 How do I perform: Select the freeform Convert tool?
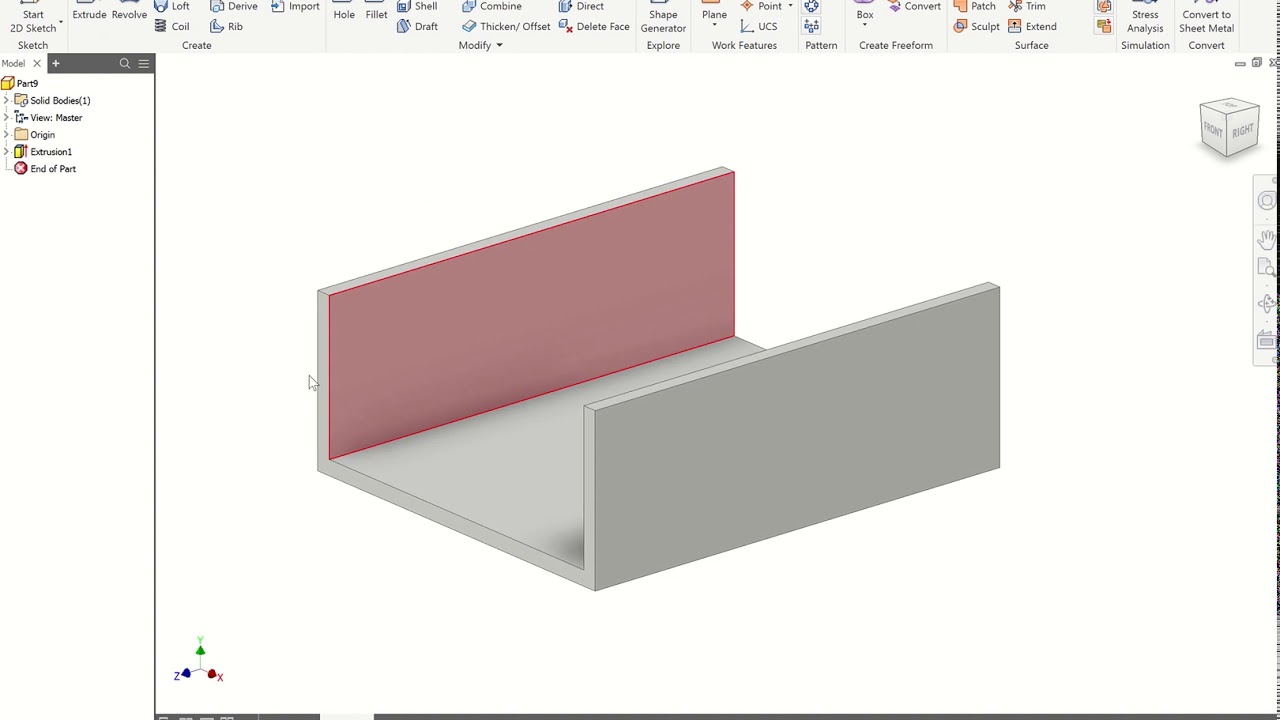tap(914, 6)
